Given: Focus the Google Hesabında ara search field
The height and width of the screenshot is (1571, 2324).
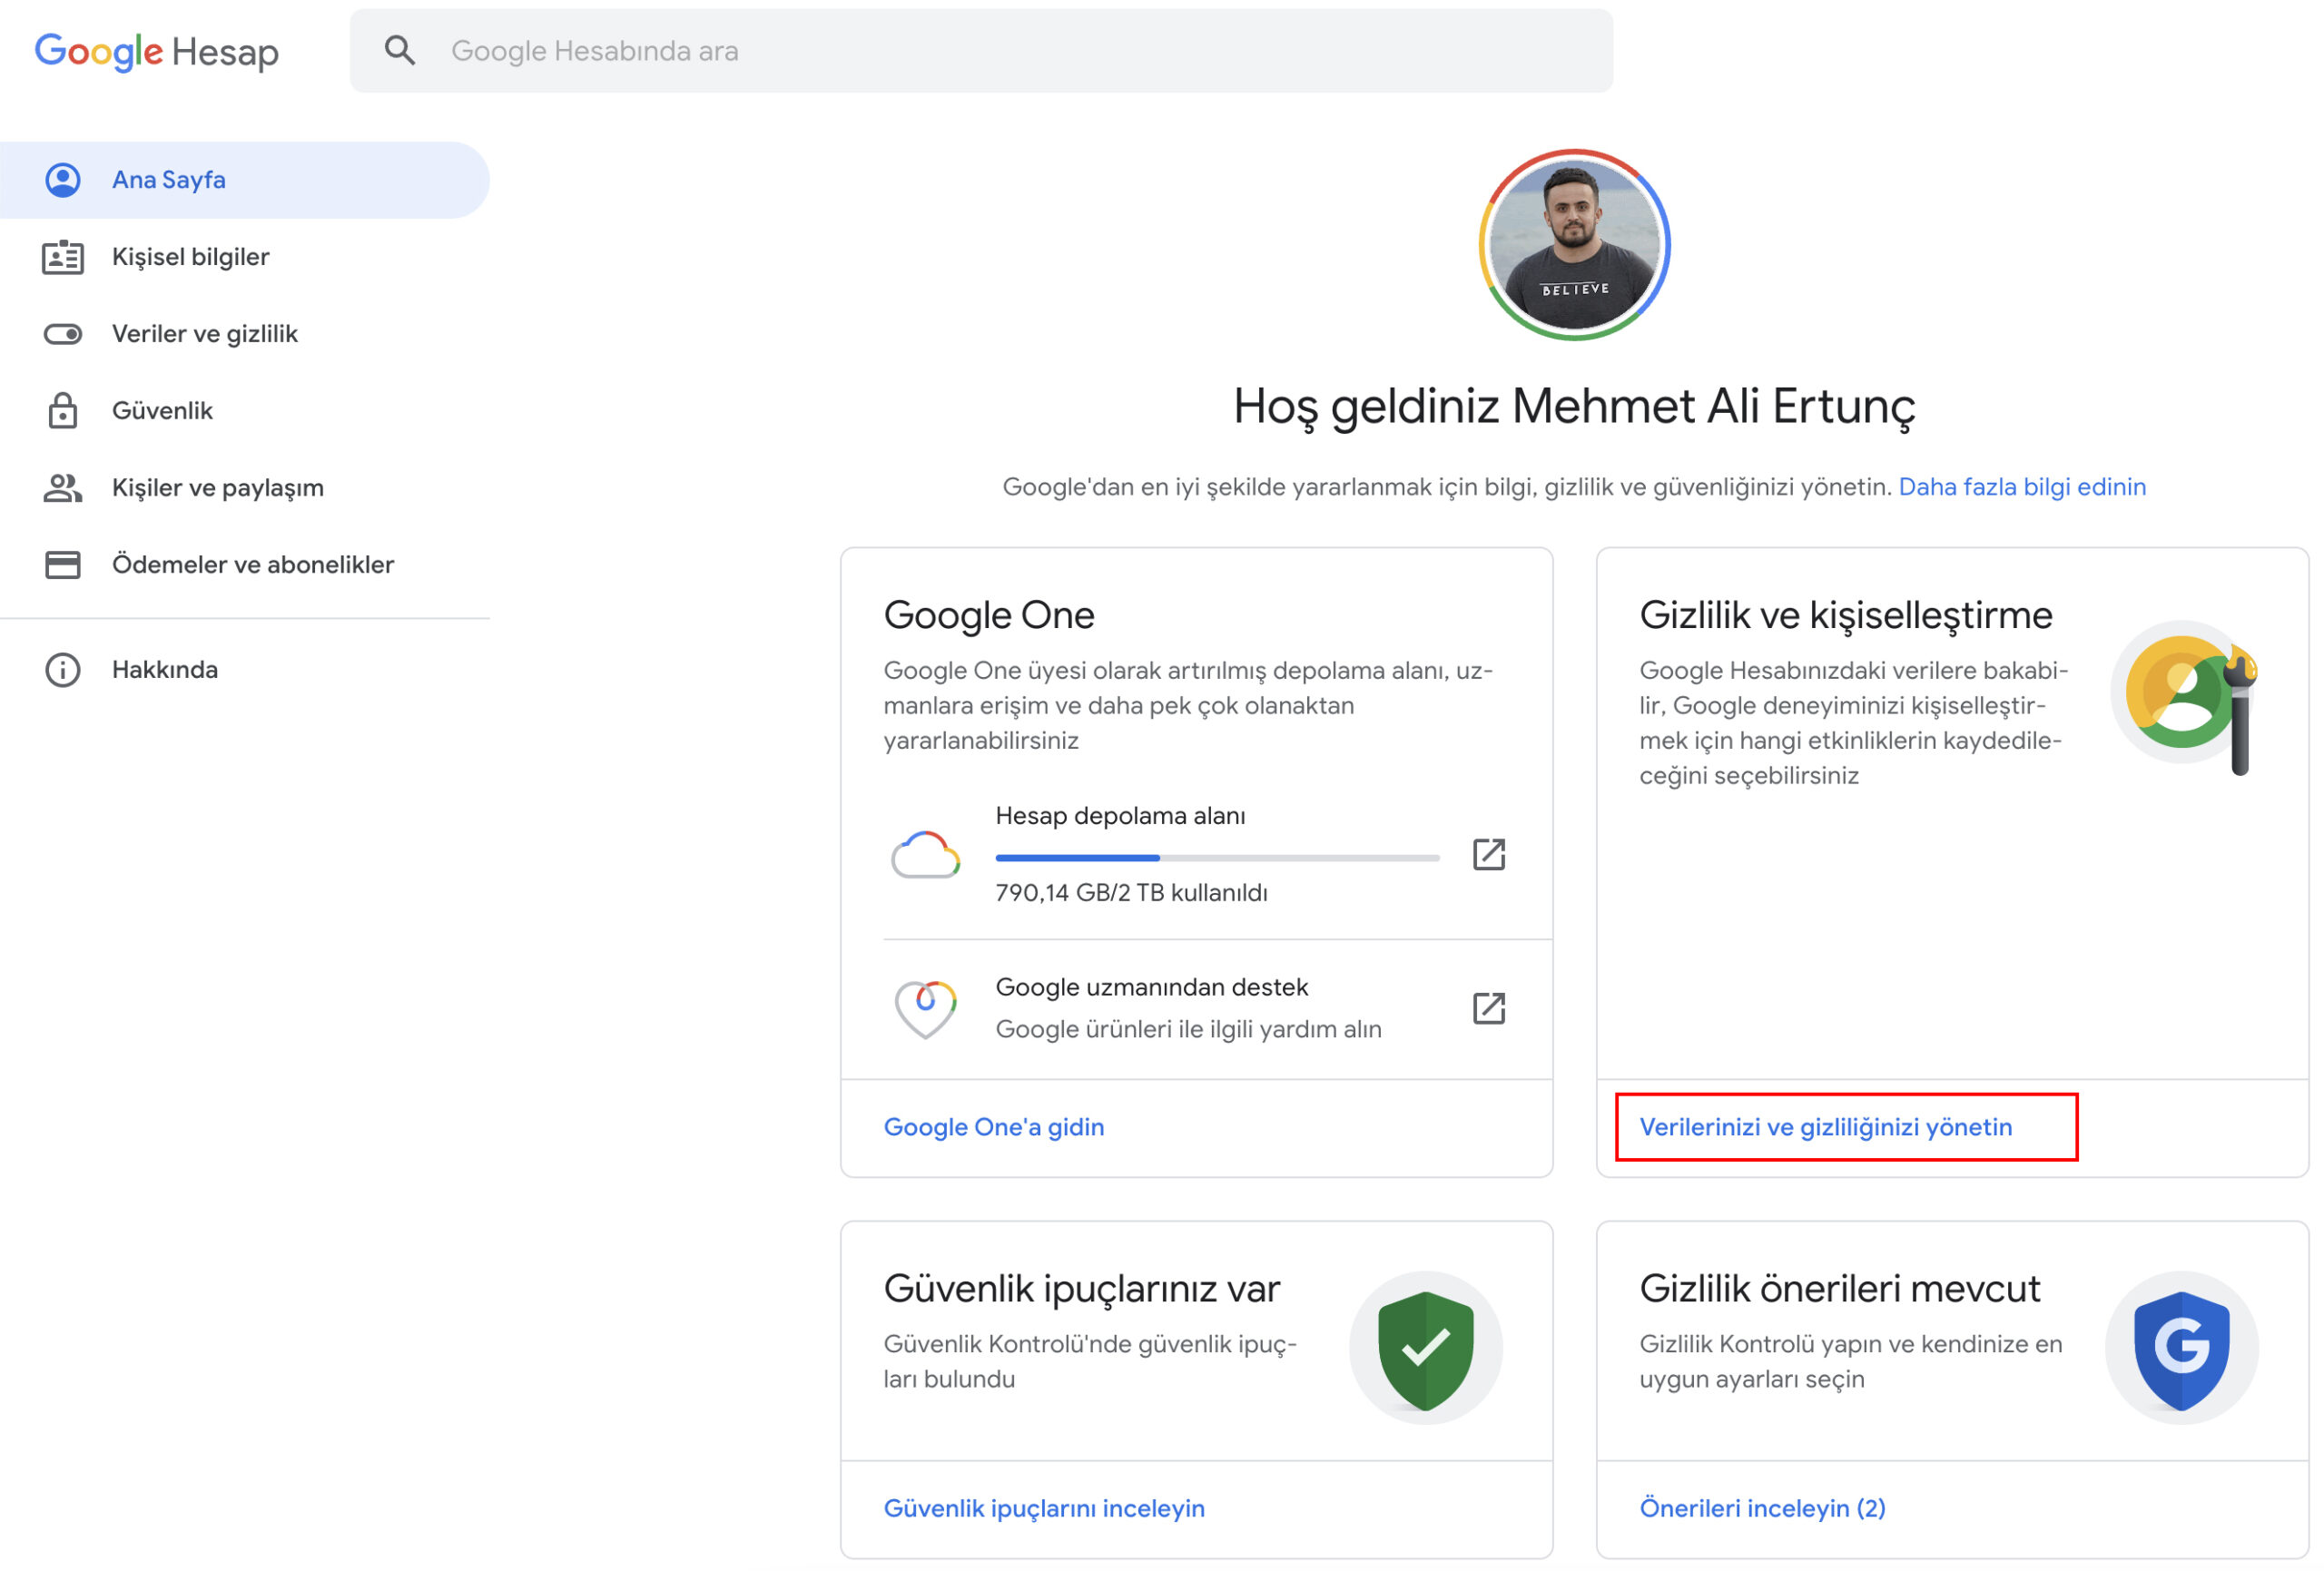Looking at the screenshot, I should (x=981, y=51).
